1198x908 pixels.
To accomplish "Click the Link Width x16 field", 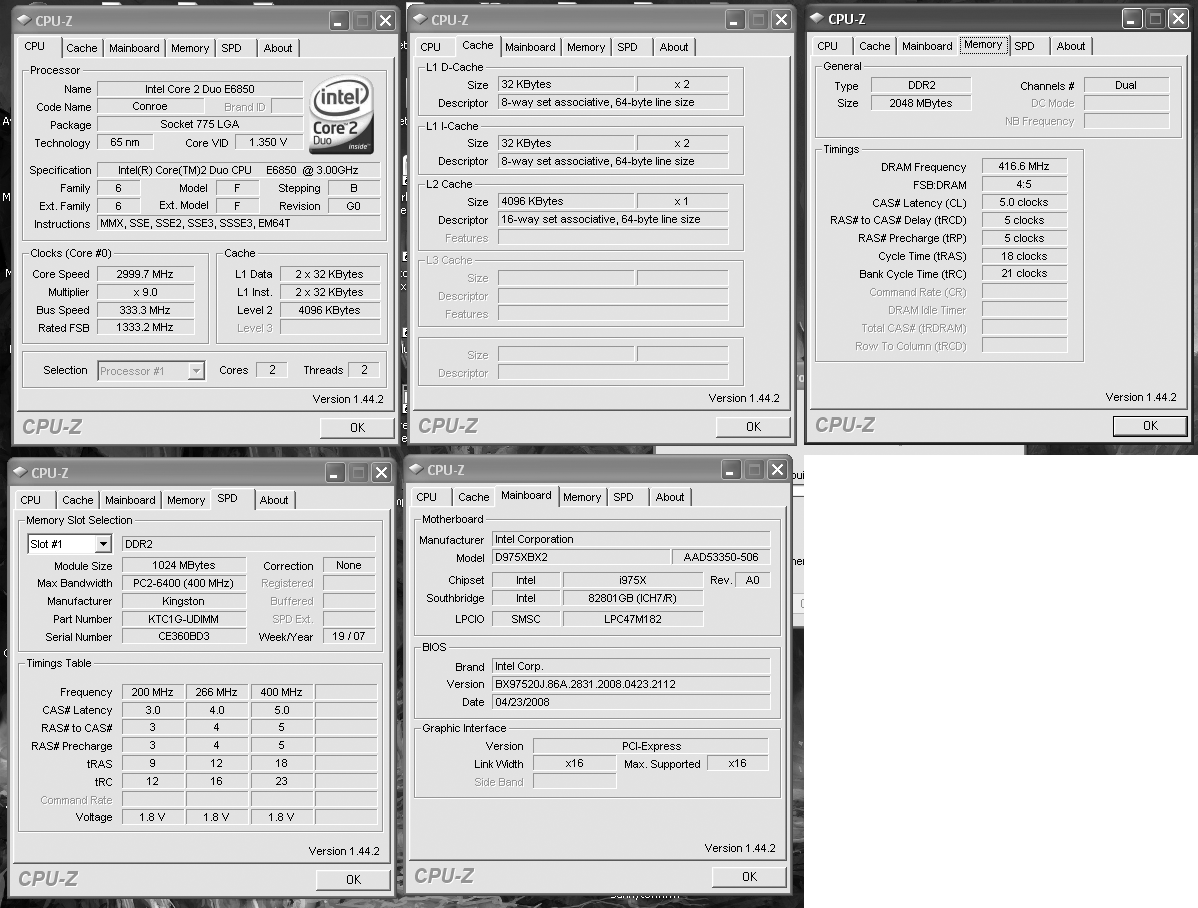I will [x=575, y=763].
